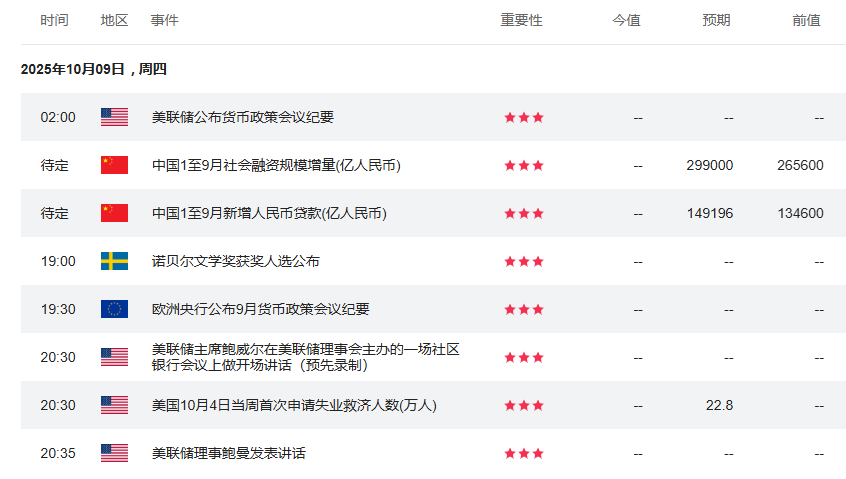Click the forecast value 299000
Image resolution: width=846 pixels, height=479 pixels.
click(710, 165)
